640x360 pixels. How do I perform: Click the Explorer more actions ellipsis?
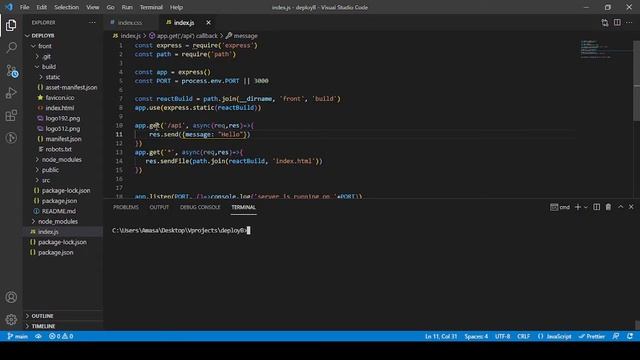[92, 22]
